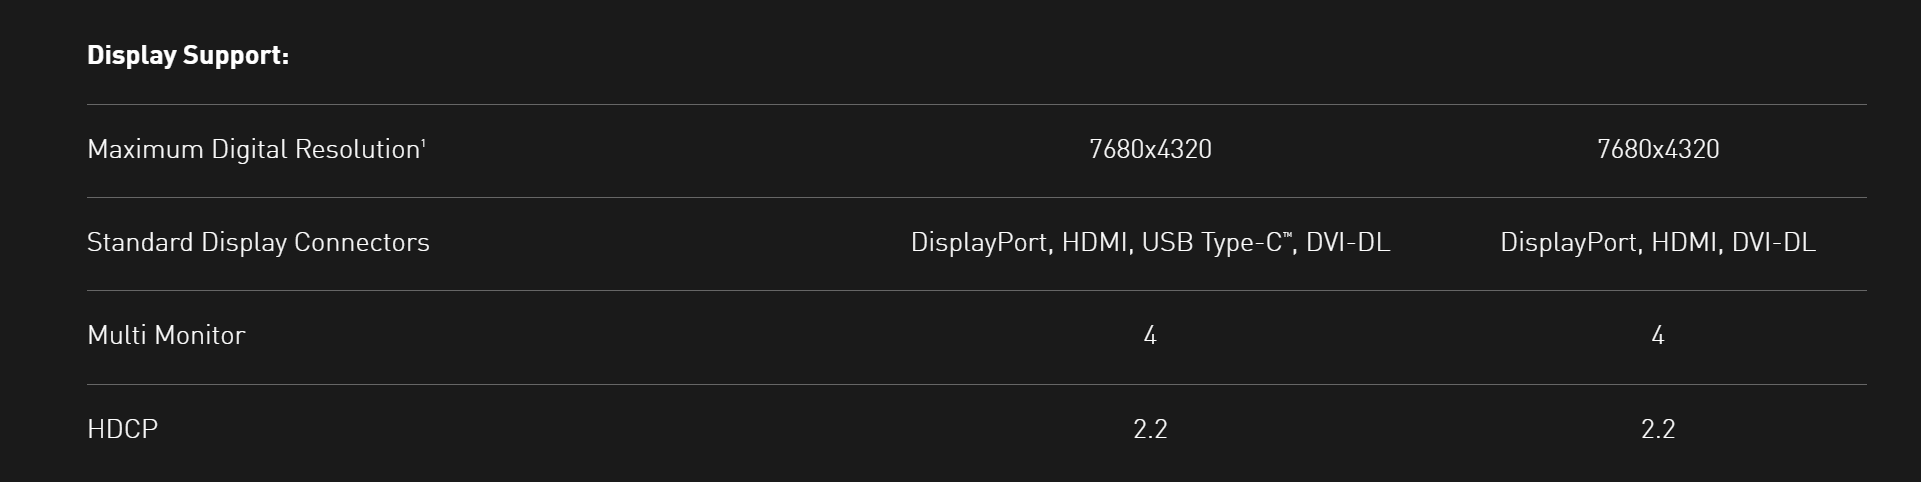Click Multi Monitor value 4, middle column
Image resolution: width=1921 pixels, height=482 pixels.
[x=1150, y=336]
